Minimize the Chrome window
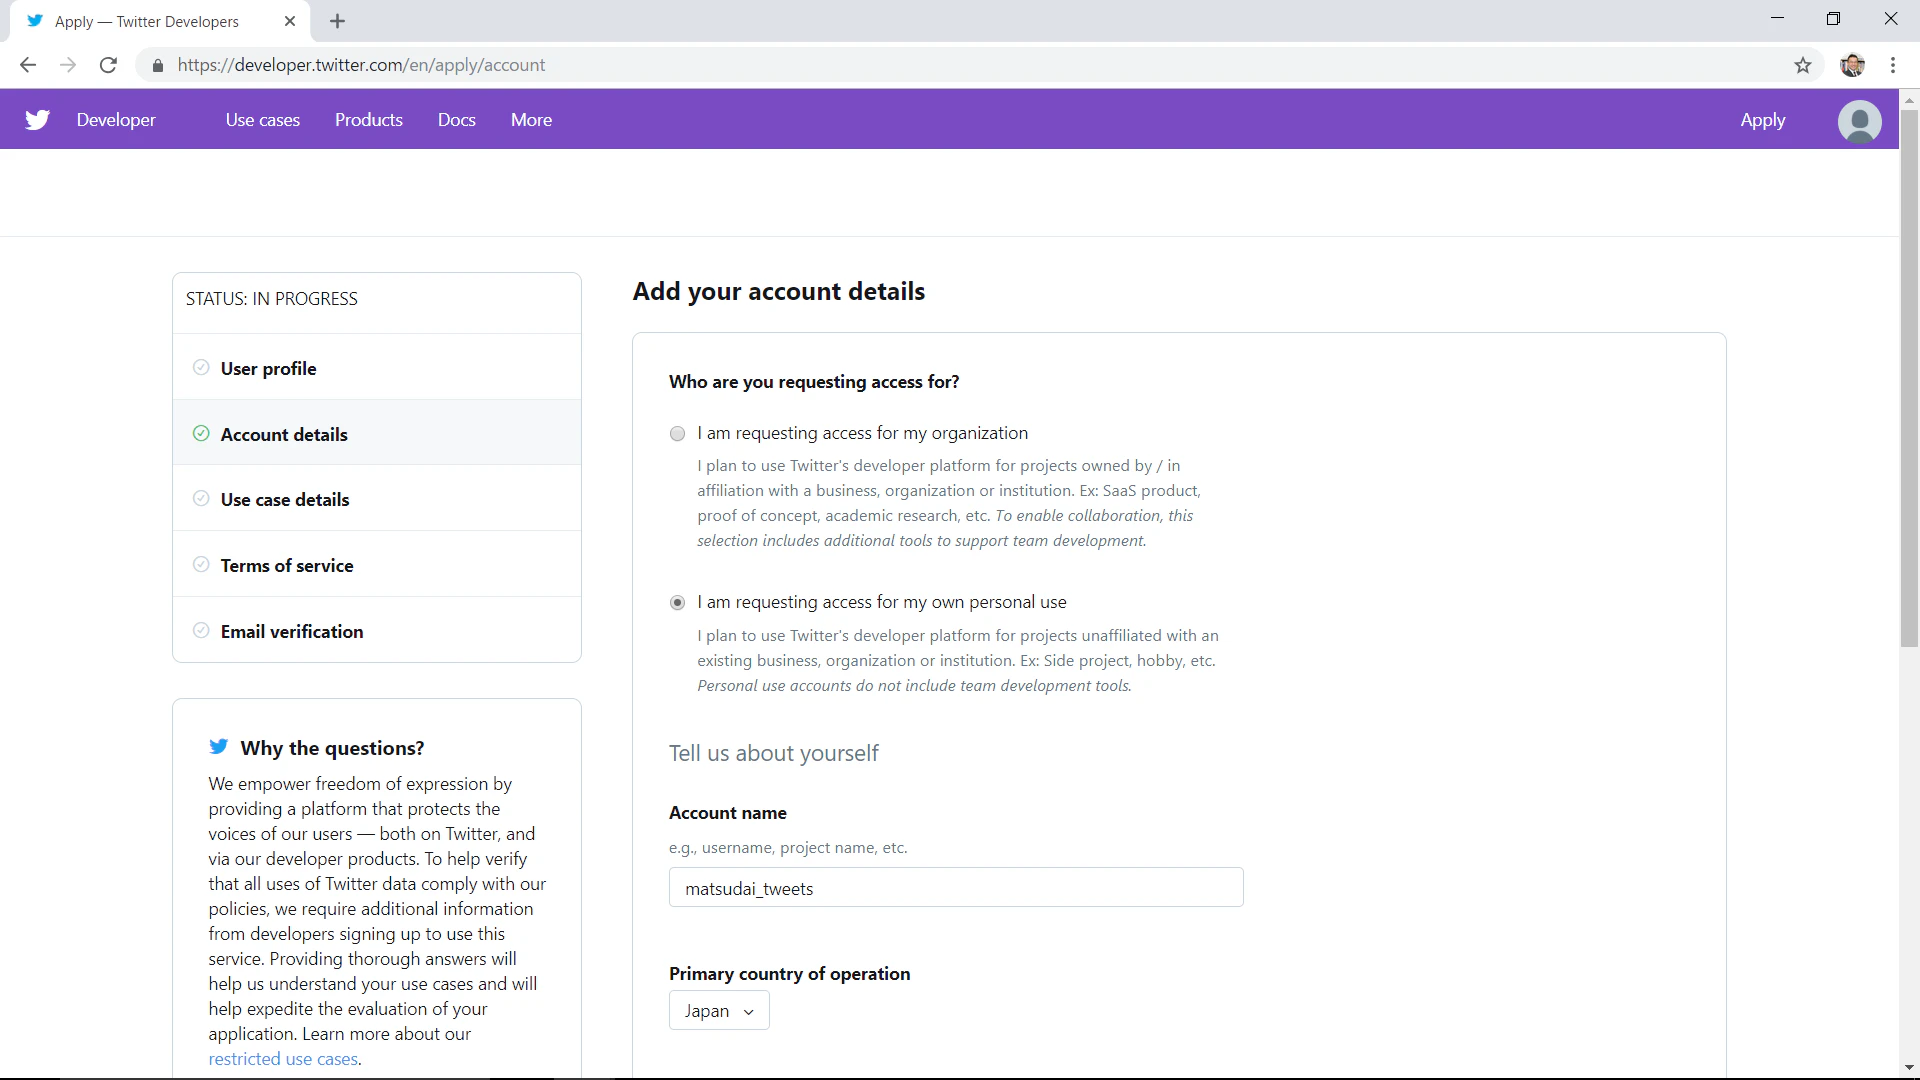 tap(1777, 18)
